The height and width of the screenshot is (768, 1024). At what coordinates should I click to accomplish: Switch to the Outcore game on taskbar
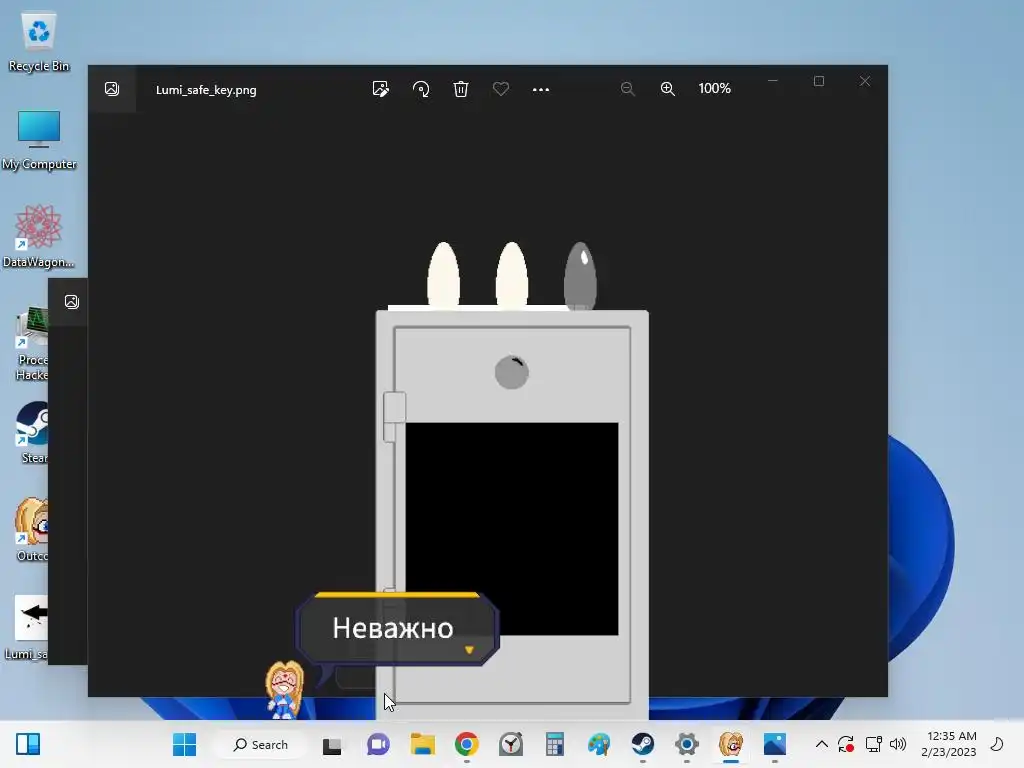click(731, 744)
